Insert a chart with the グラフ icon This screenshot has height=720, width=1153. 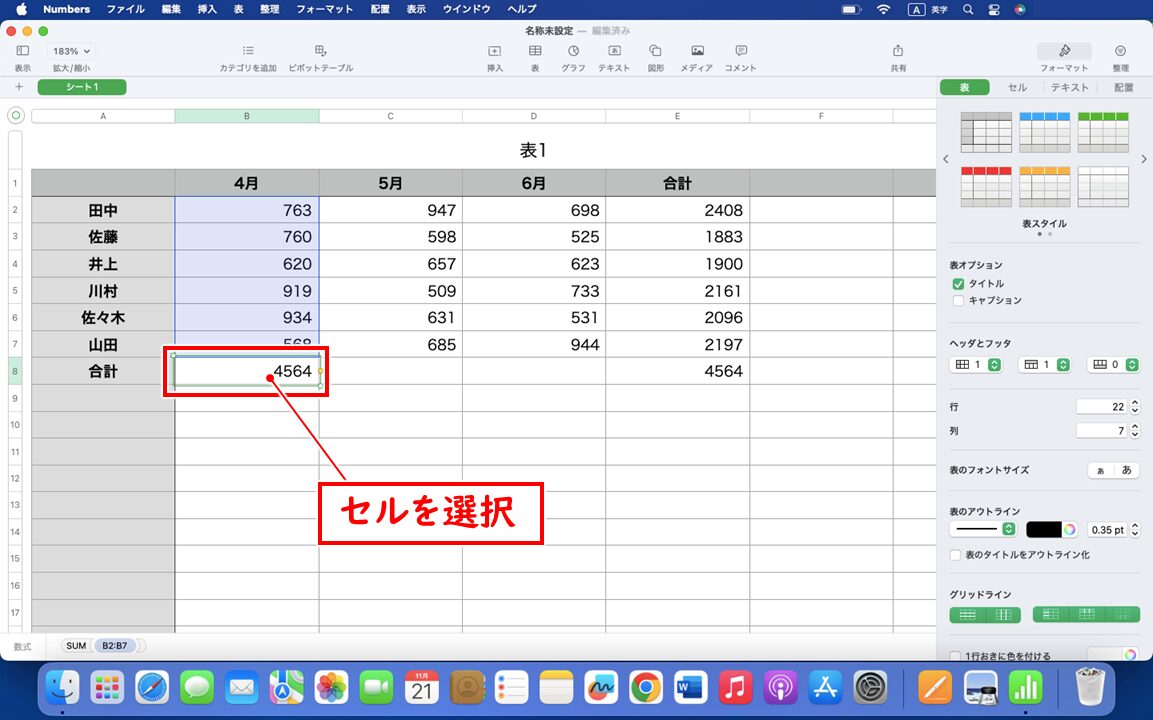click(x=575, y=56)
